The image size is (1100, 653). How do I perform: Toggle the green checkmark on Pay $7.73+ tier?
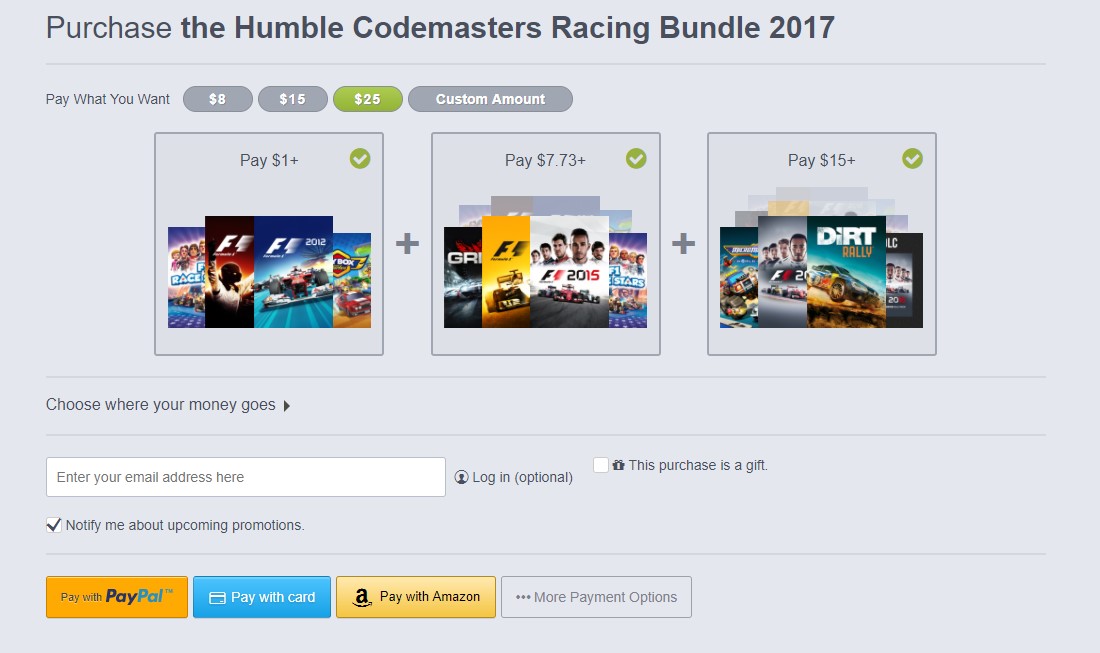pos(636,159)
